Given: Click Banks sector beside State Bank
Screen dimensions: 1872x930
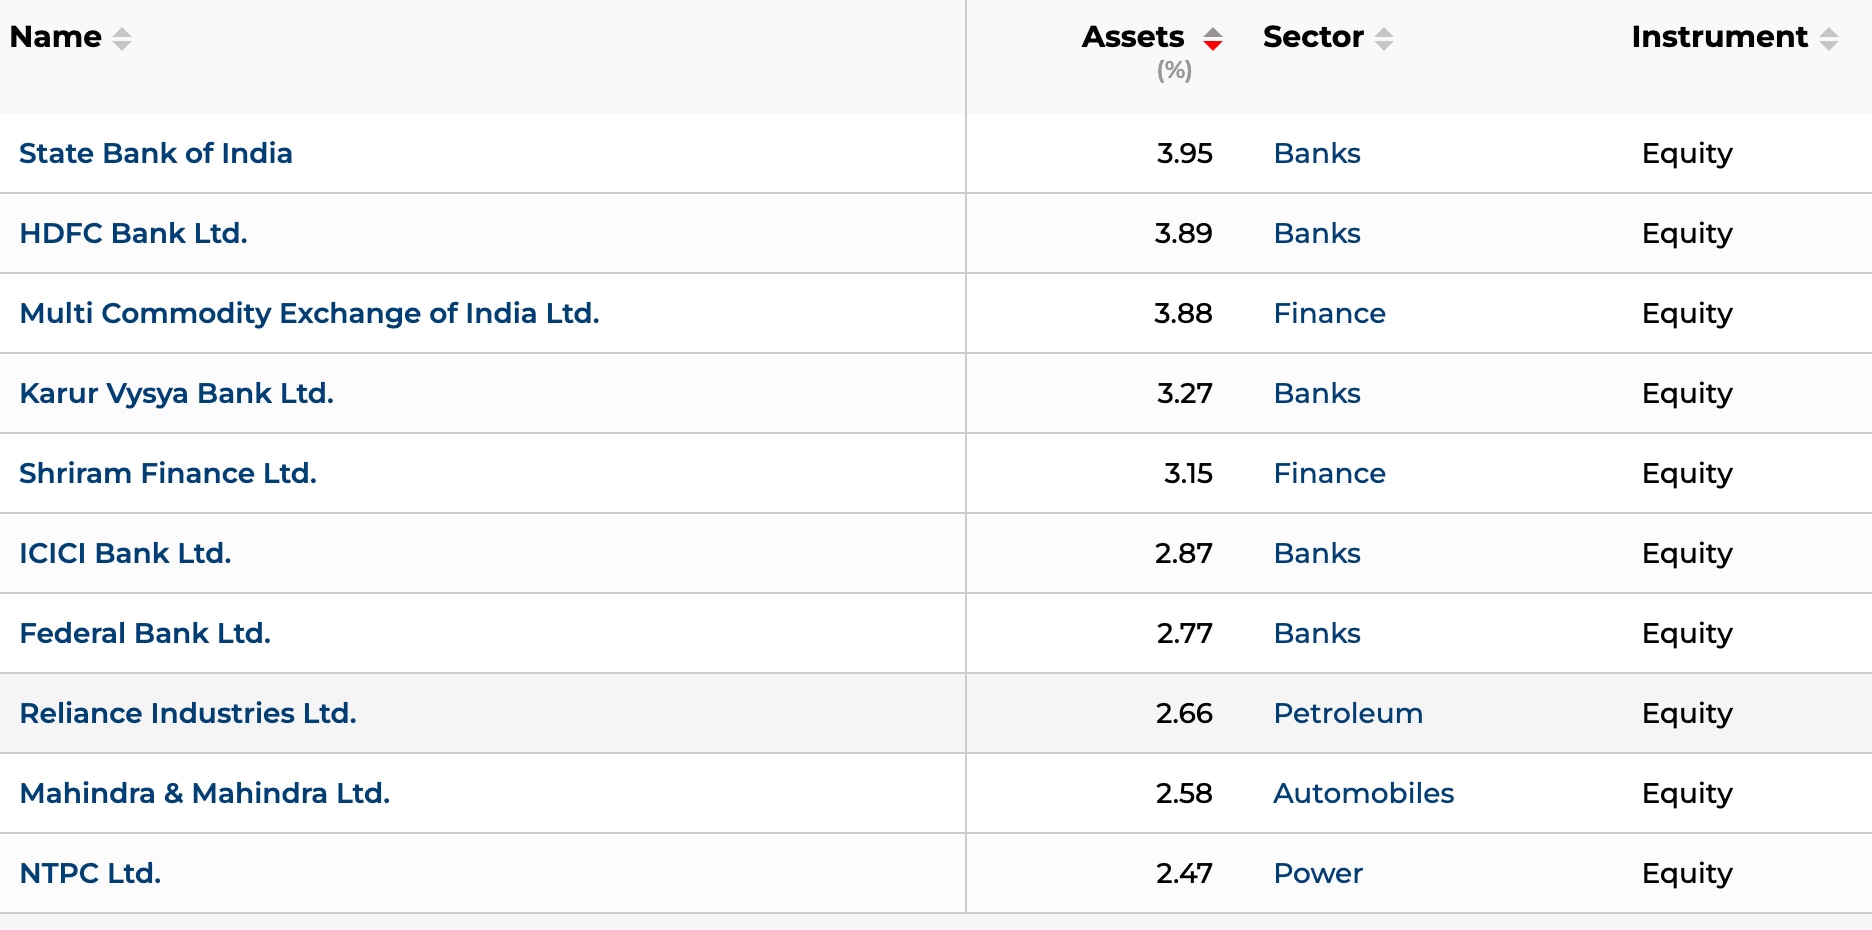Looking at the screenshot, I should point(1317,153).
